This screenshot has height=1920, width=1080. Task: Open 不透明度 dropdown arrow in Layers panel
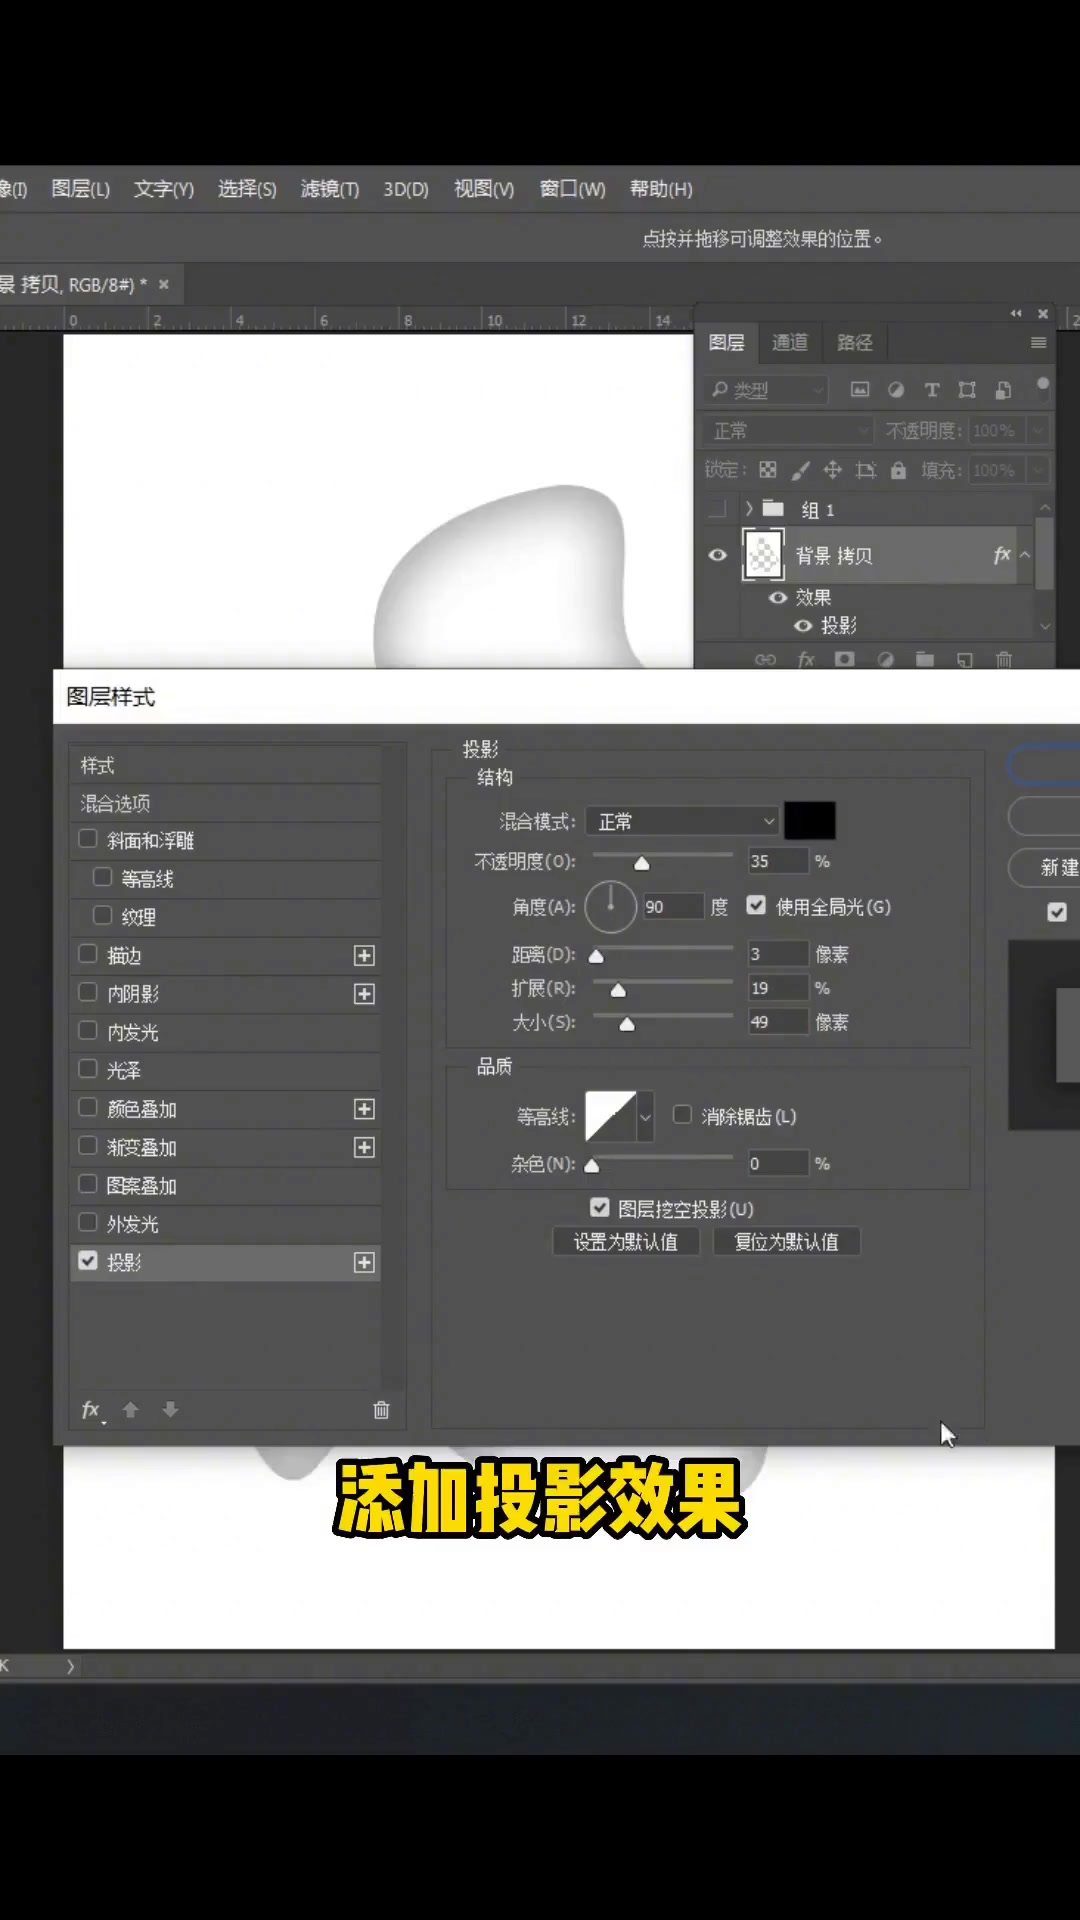[x=1038, y=430]
